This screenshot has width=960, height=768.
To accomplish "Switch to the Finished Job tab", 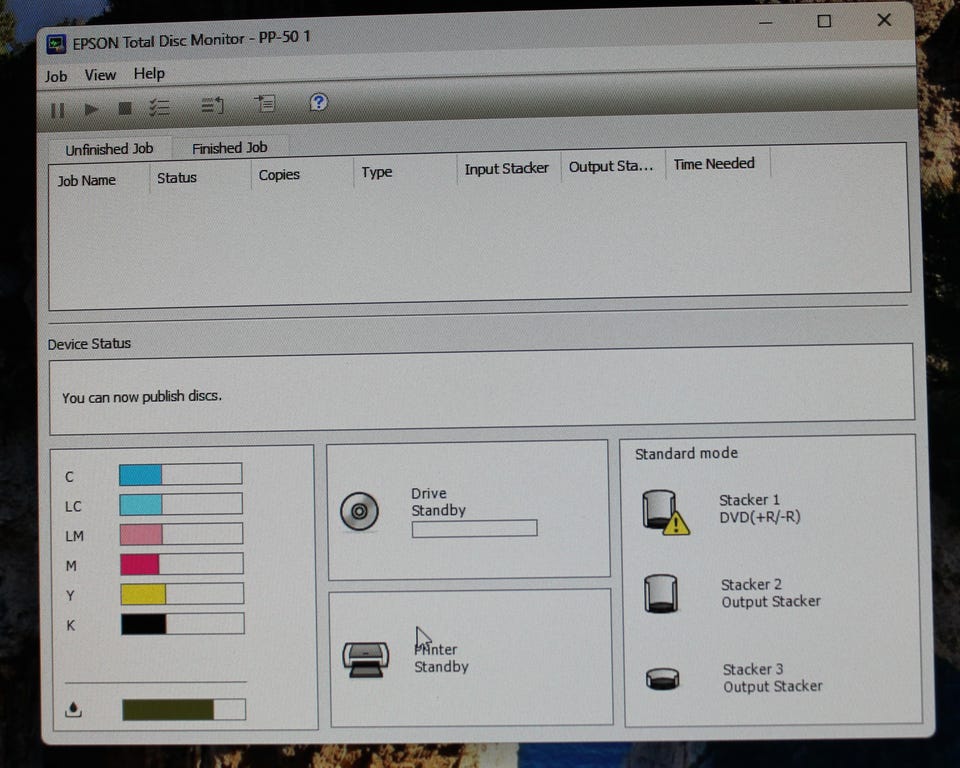I will [x=230, y=148].
